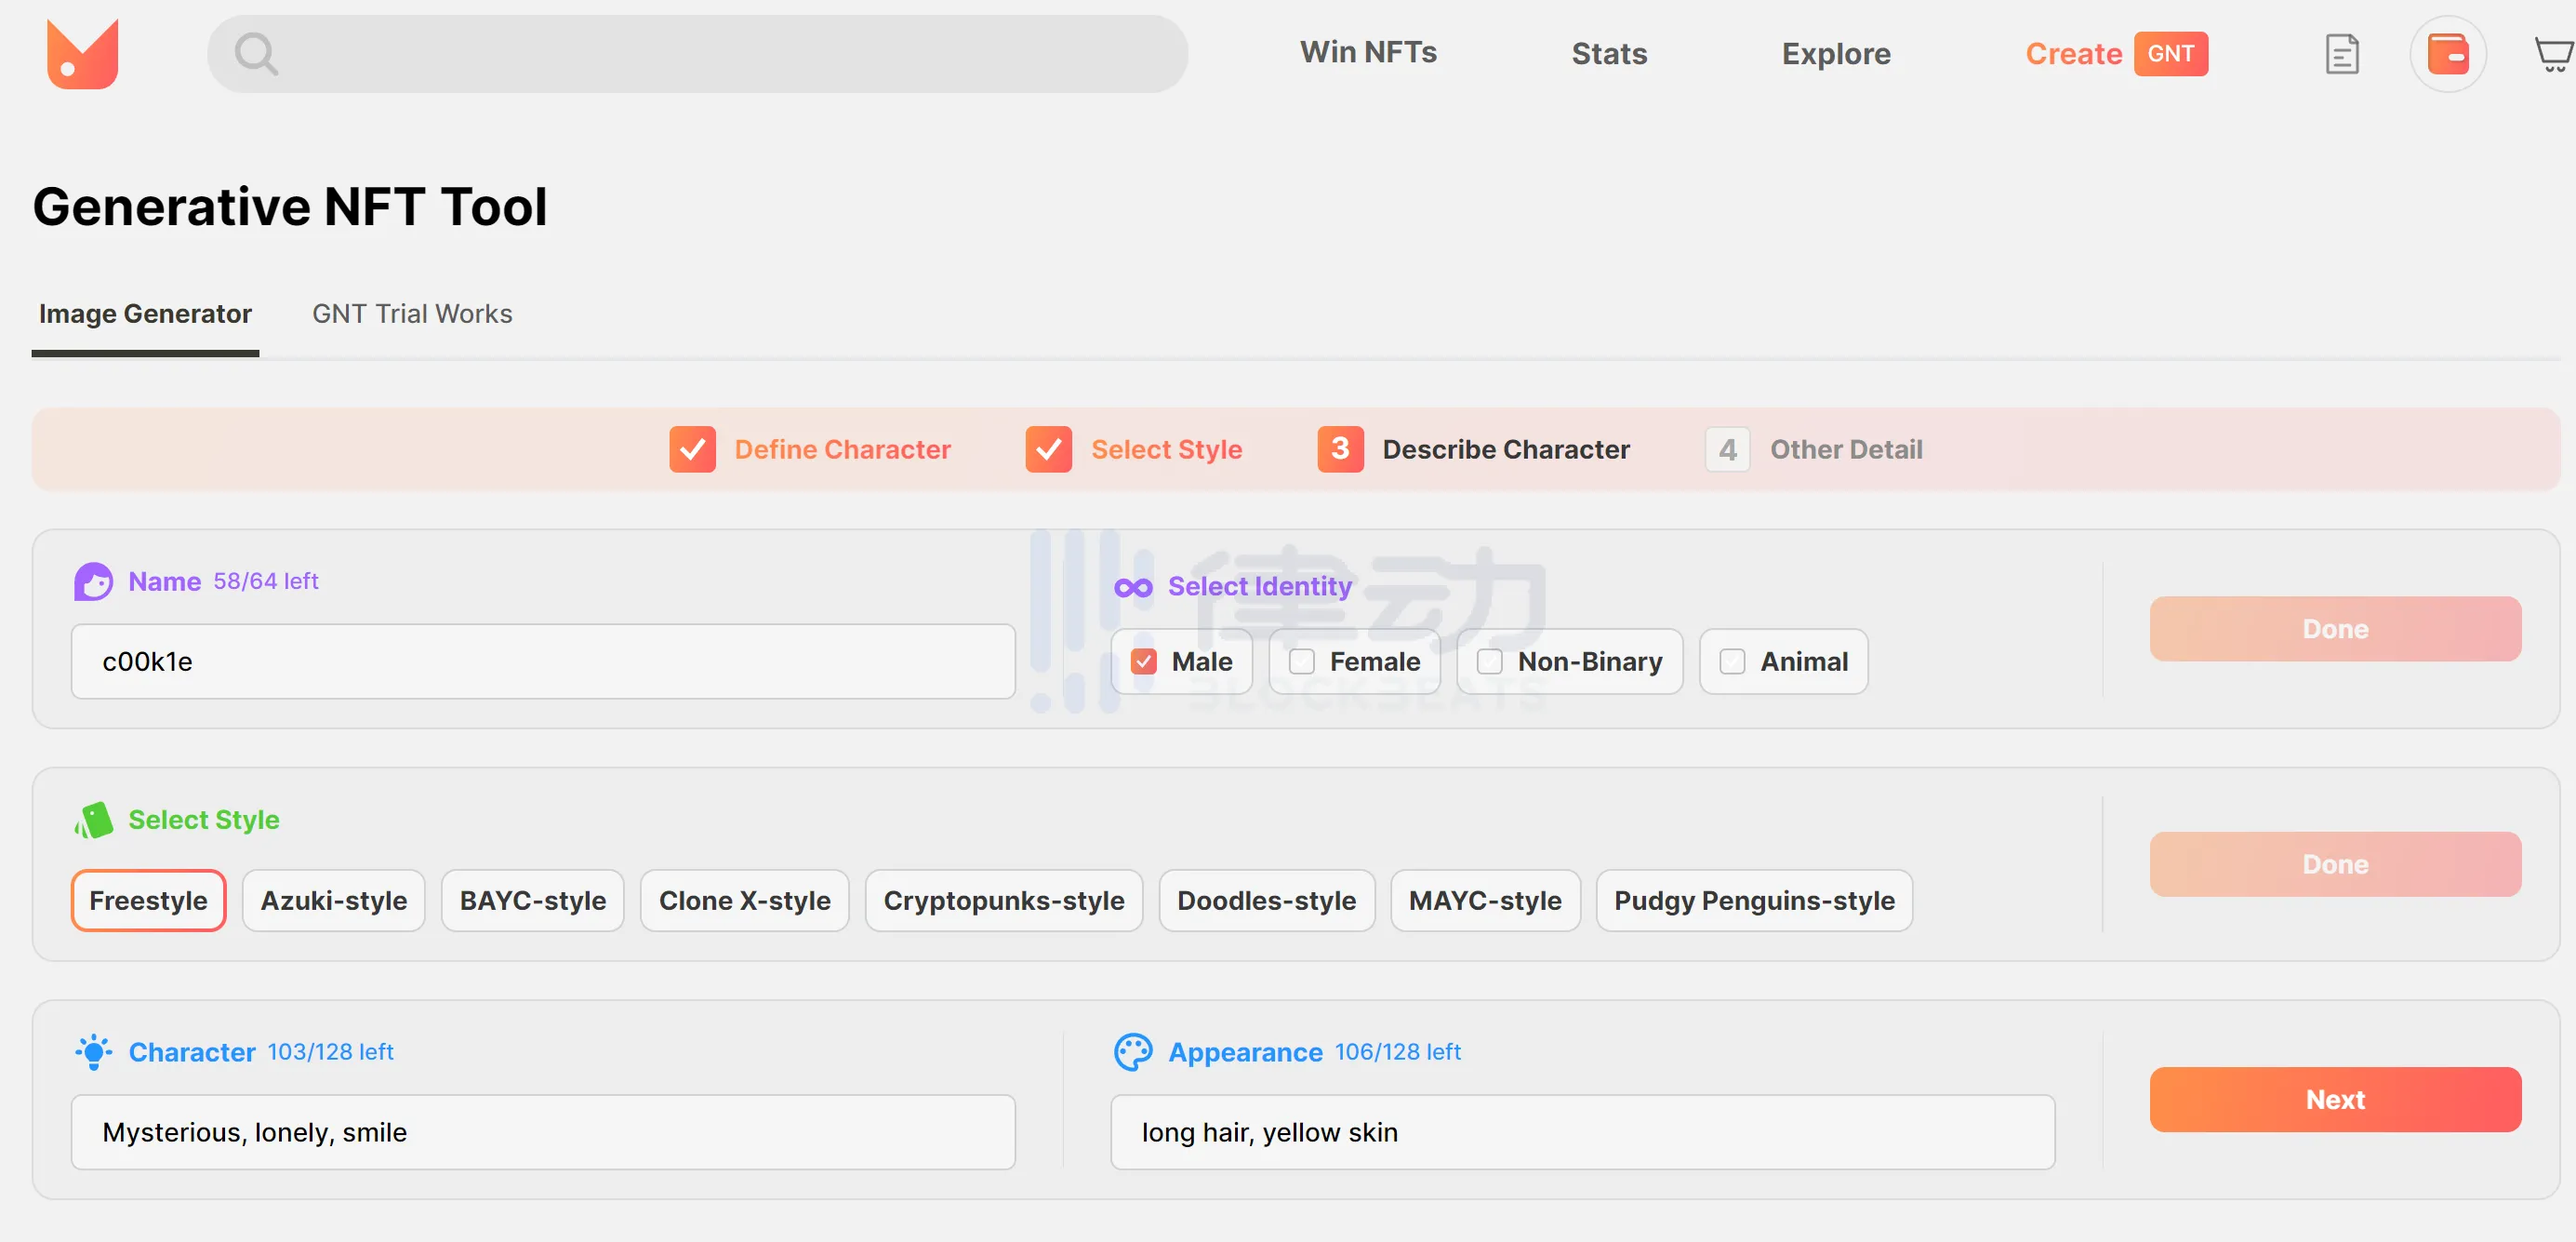Image resolution: width=2576 pixels, height=1242 pixels.
Task: Click the Win NFTs navigation icon
Action: (1370, 53)
